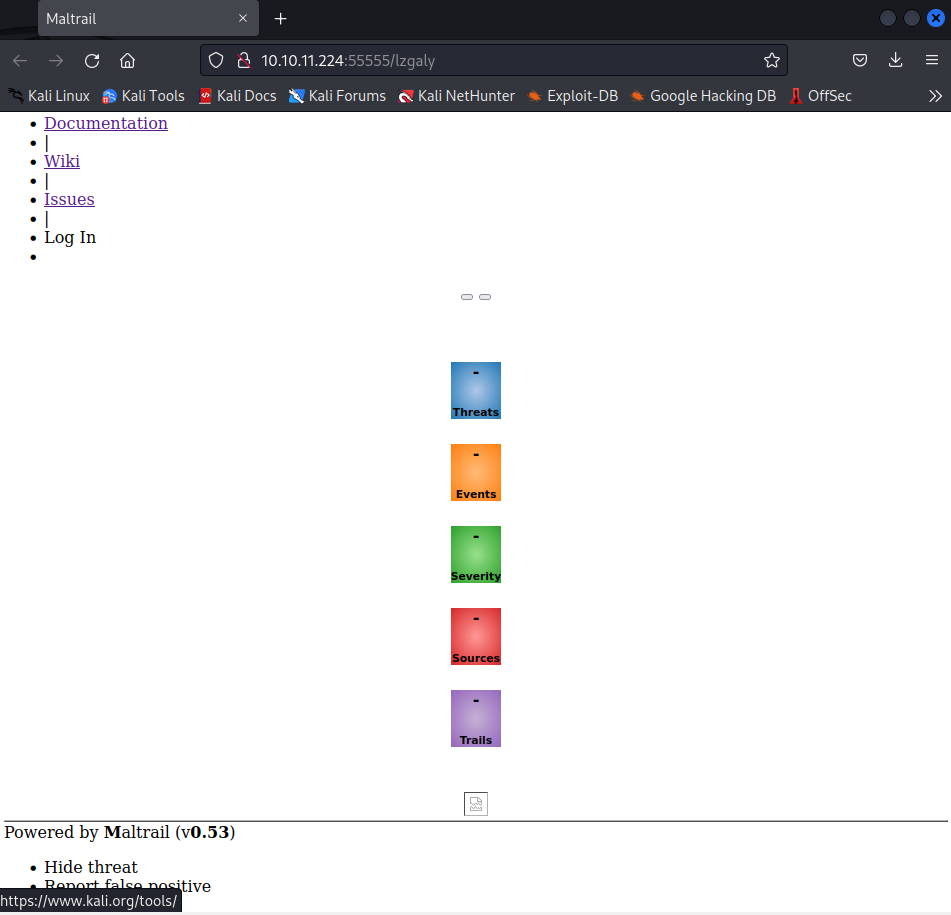
Task: Click the bookmark star in the address bar
Action: pyautogui.click(x=772, y=60)
